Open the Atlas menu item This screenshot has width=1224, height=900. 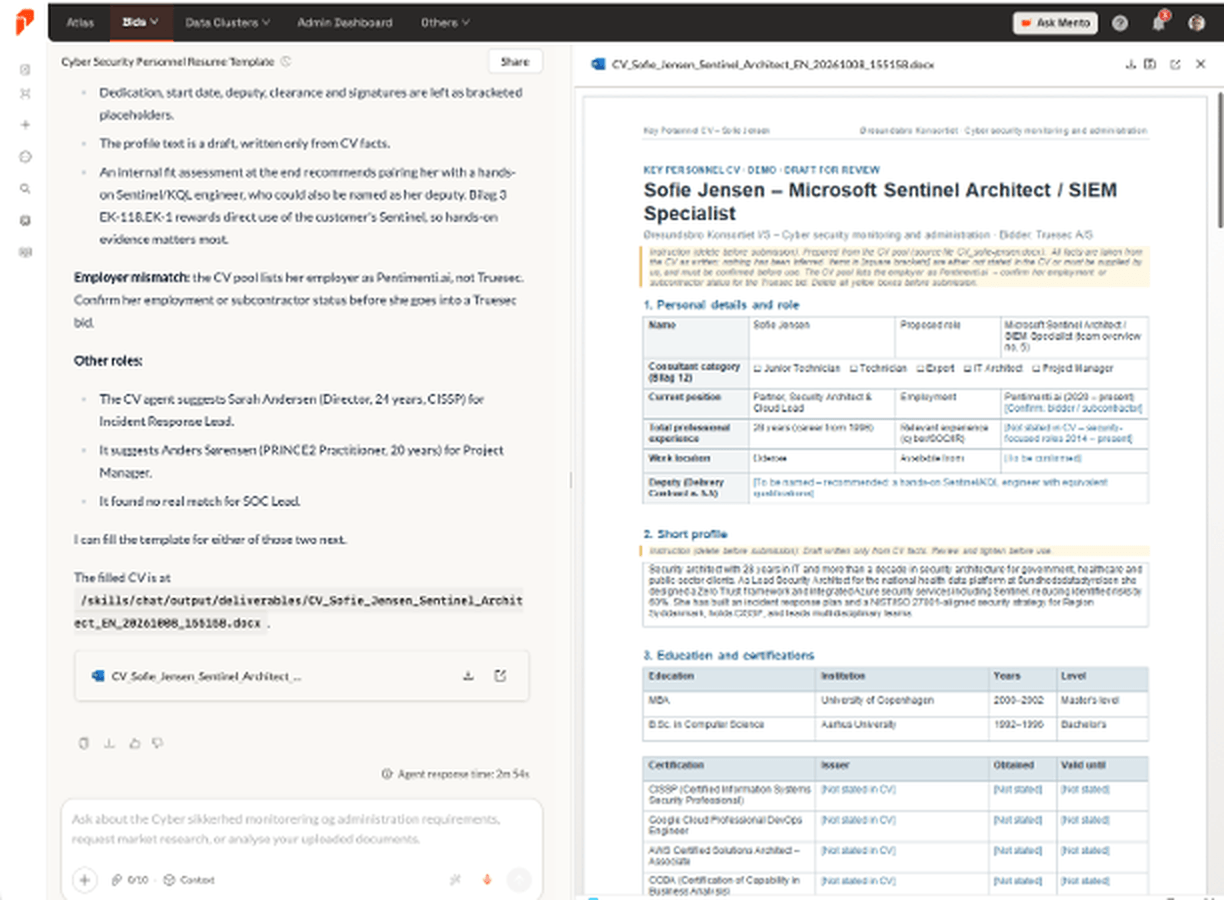coord(80,22)
